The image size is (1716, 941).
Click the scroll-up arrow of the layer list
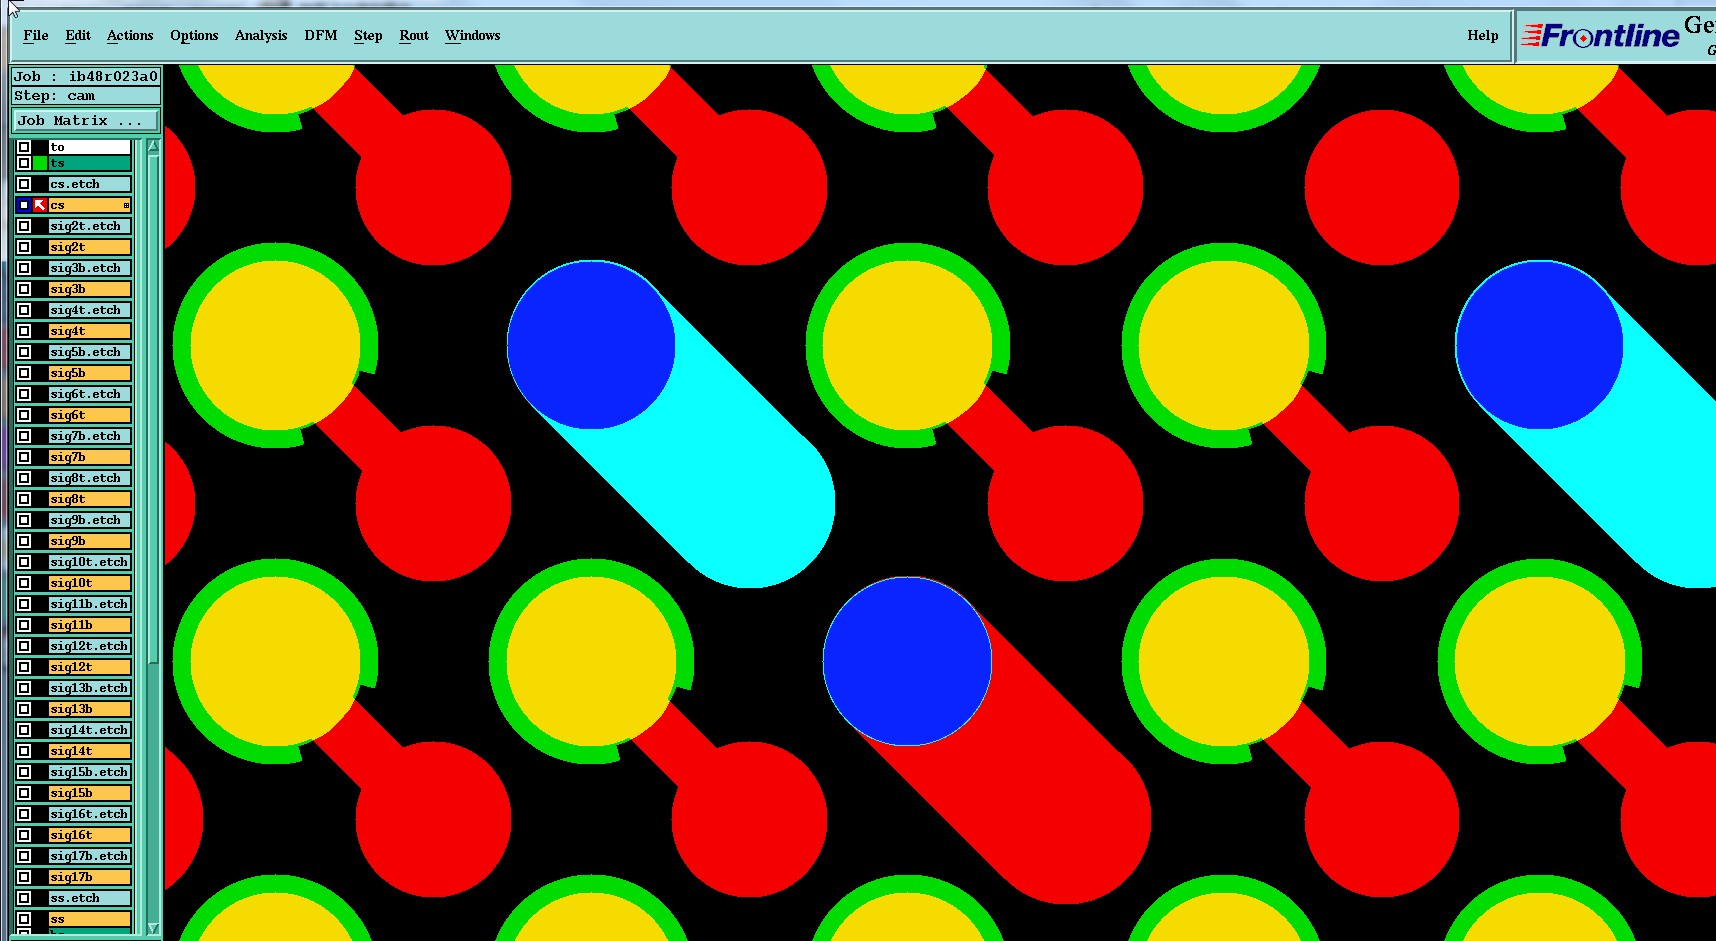(x=153, y=146)
